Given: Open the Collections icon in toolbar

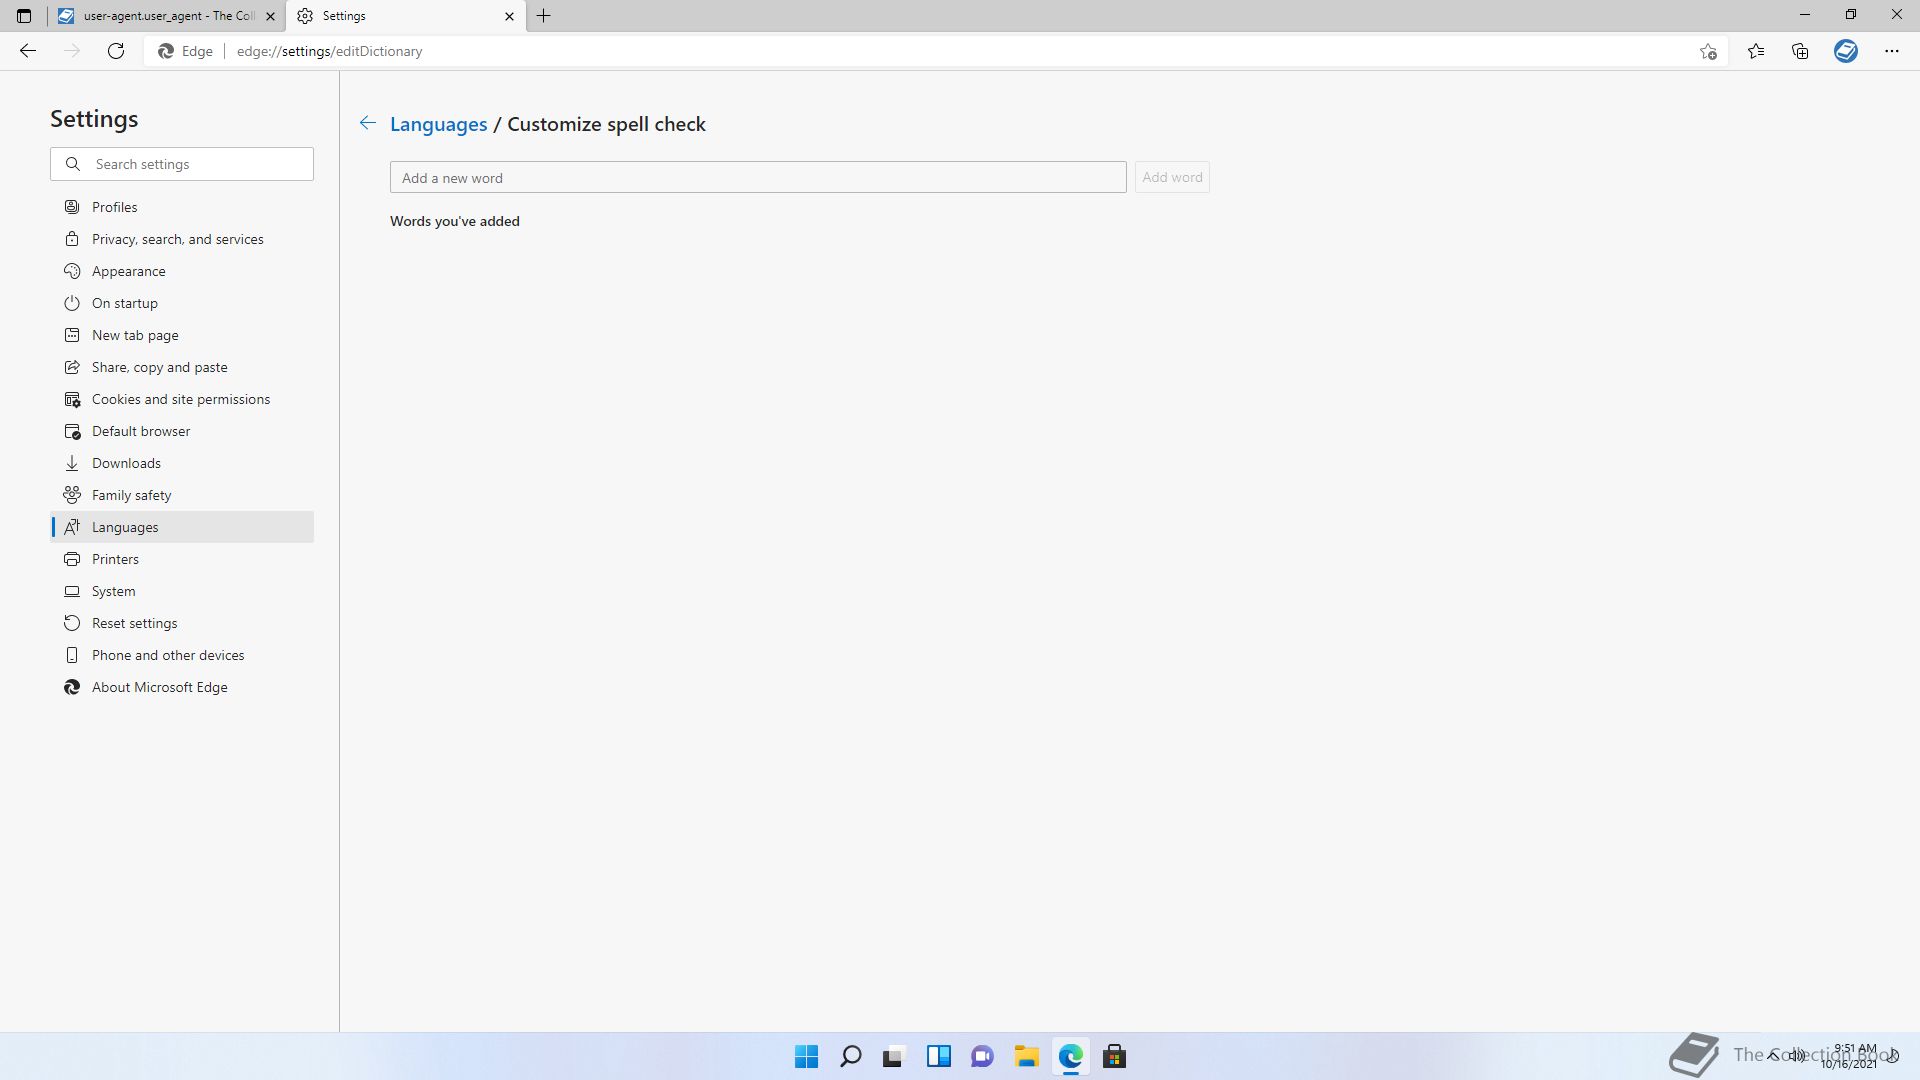Looking at the screenshot, I should tap(1800, 51).
